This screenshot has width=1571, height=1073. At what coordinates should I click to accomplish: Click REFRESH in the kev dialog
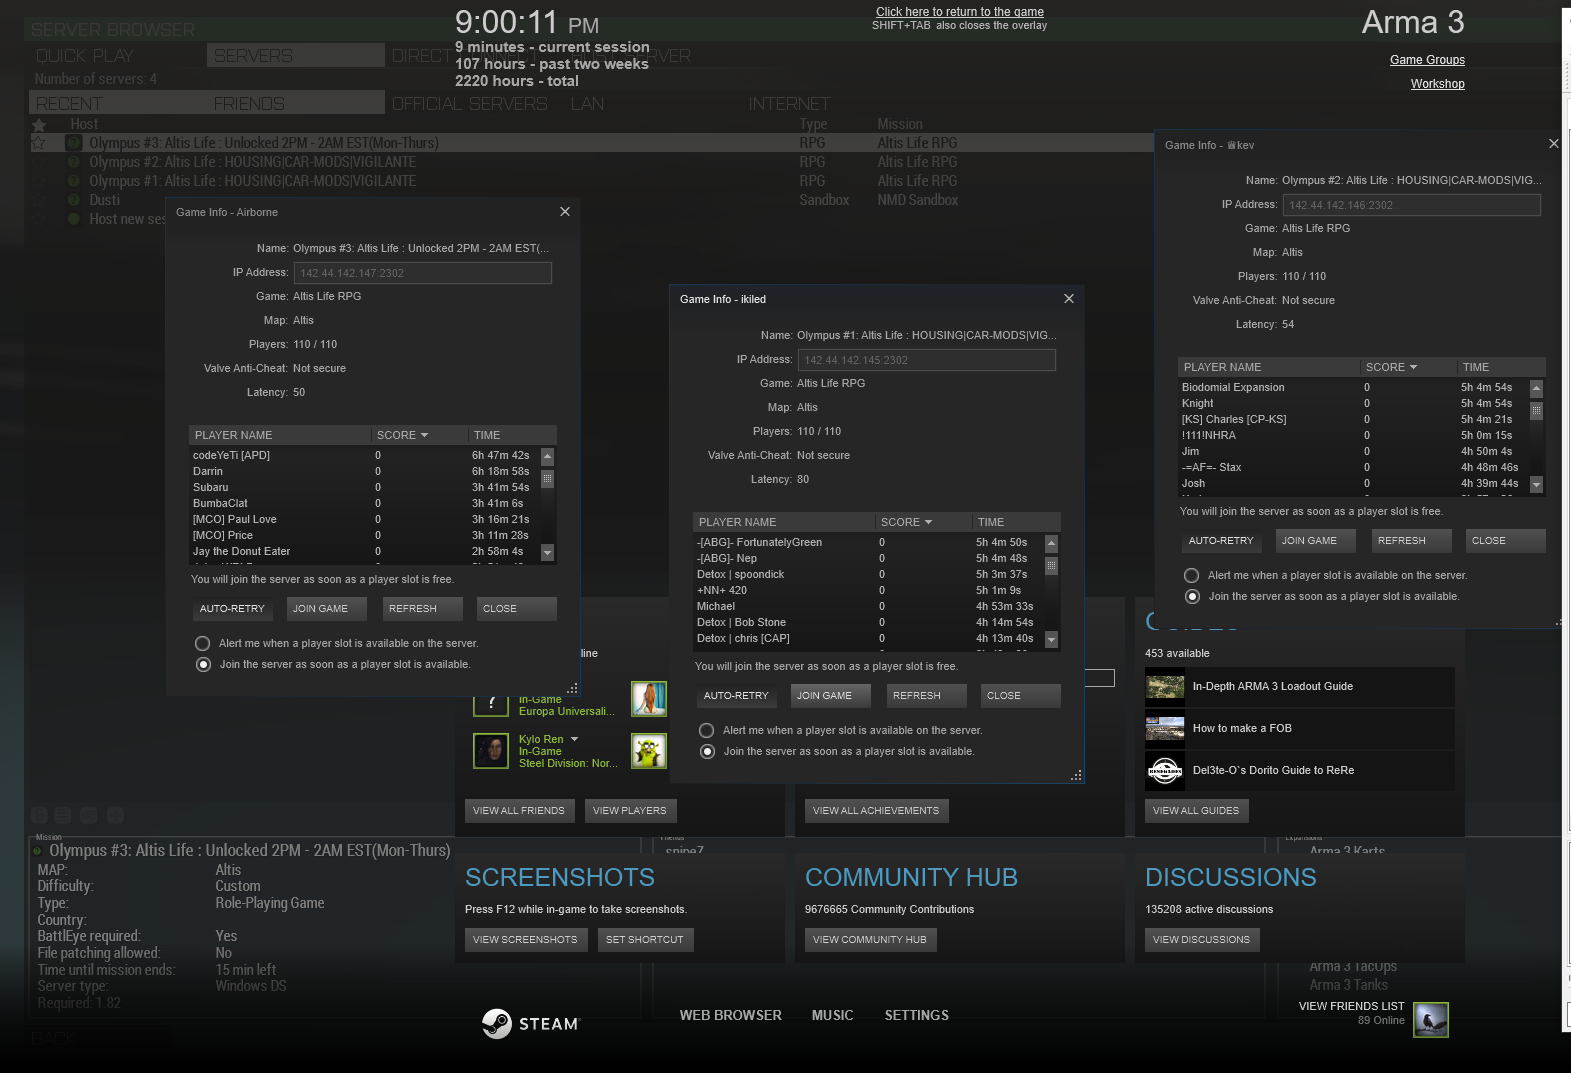point(1410,540)
